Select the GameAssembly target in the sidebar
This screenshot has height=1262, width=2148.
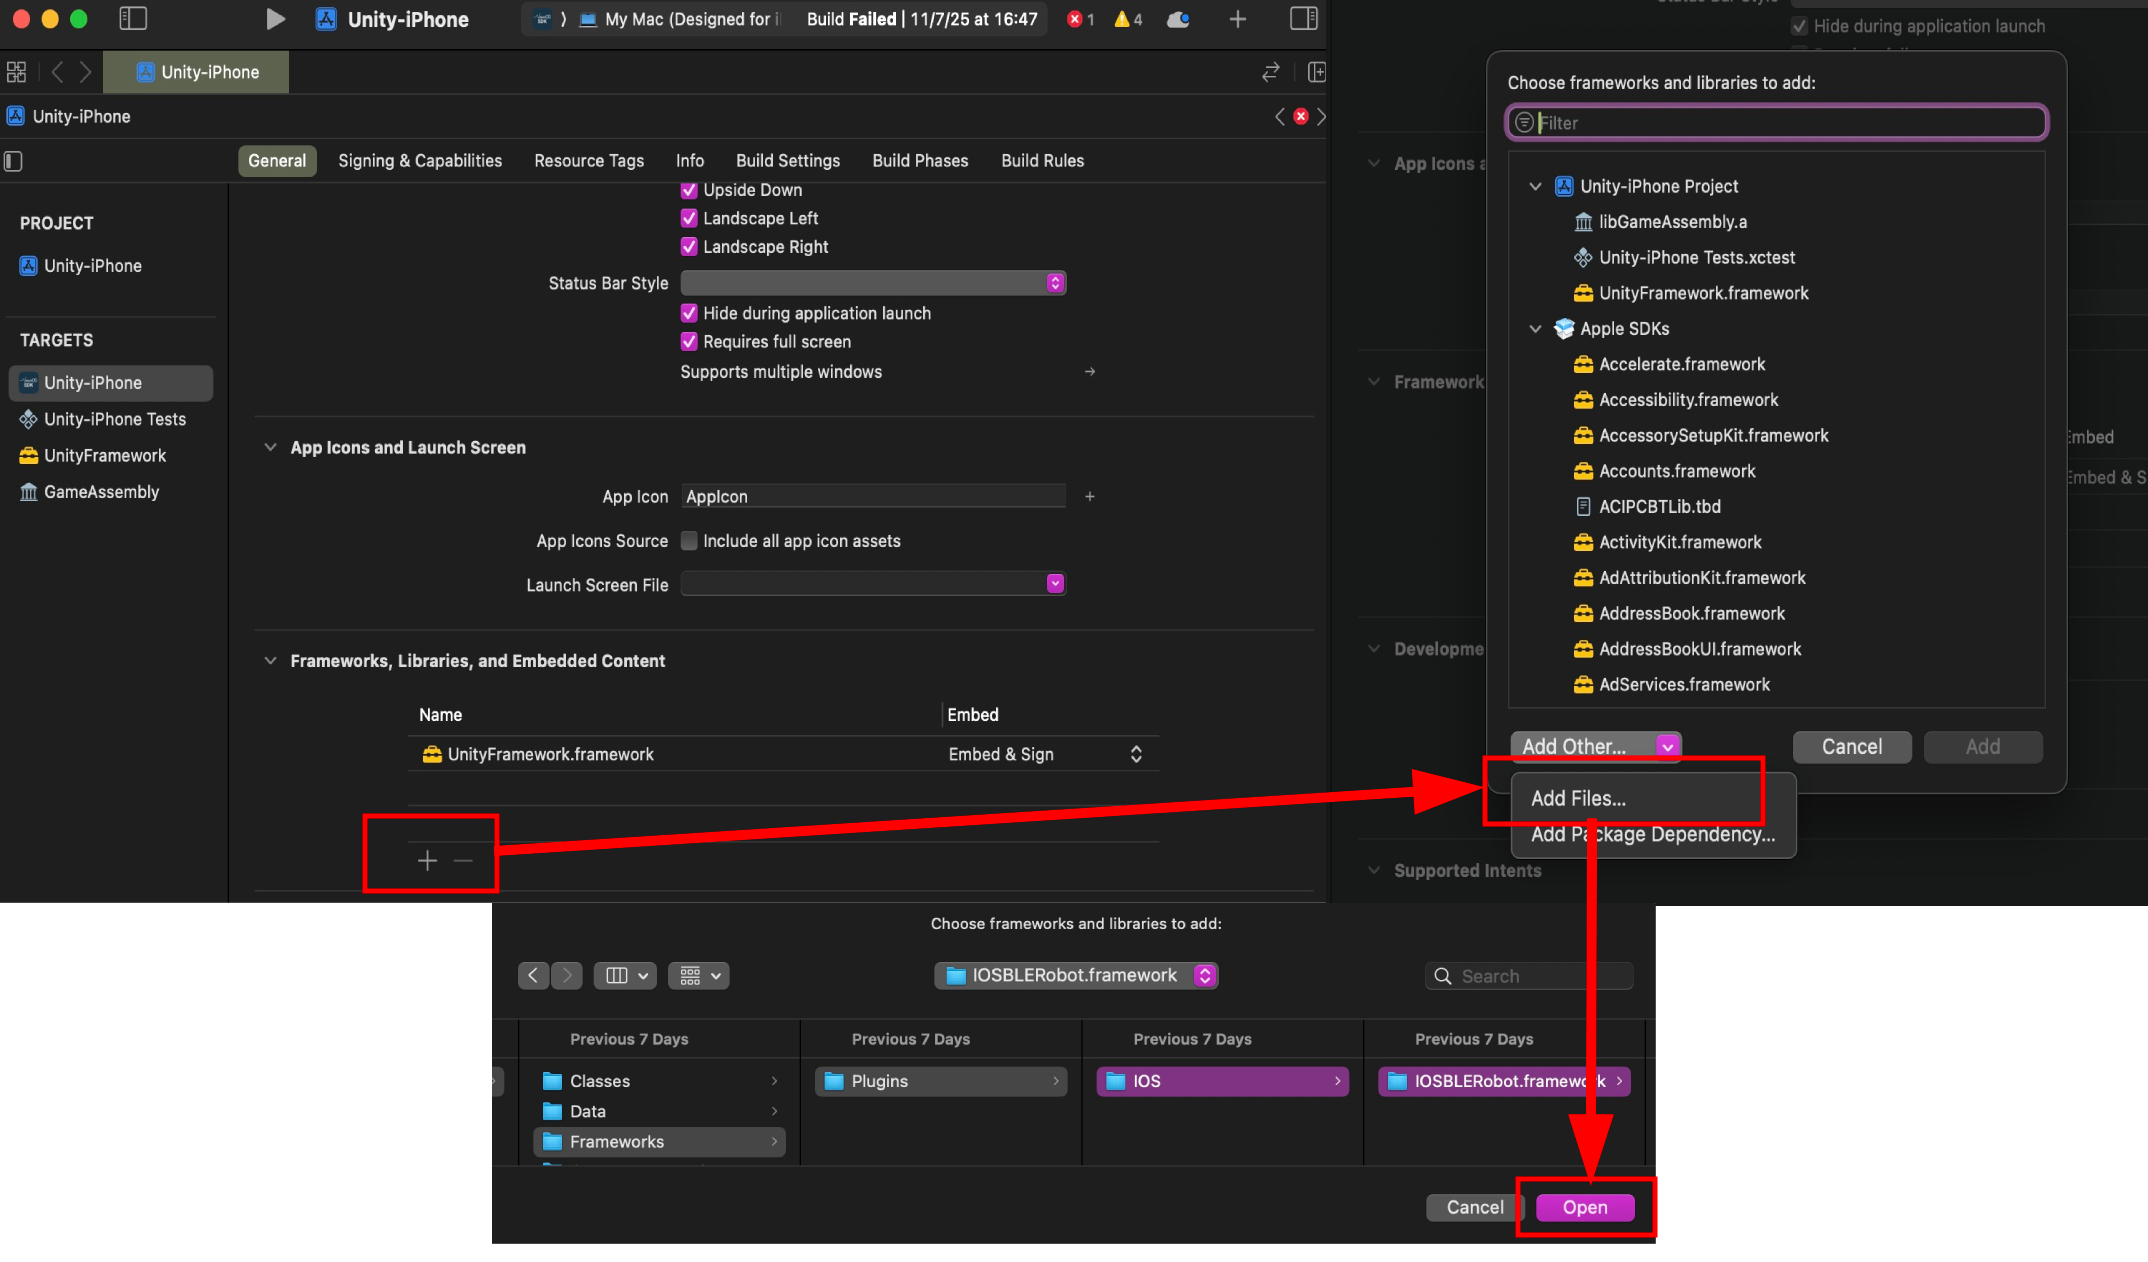pyautogui.click(x=100, y=491)
